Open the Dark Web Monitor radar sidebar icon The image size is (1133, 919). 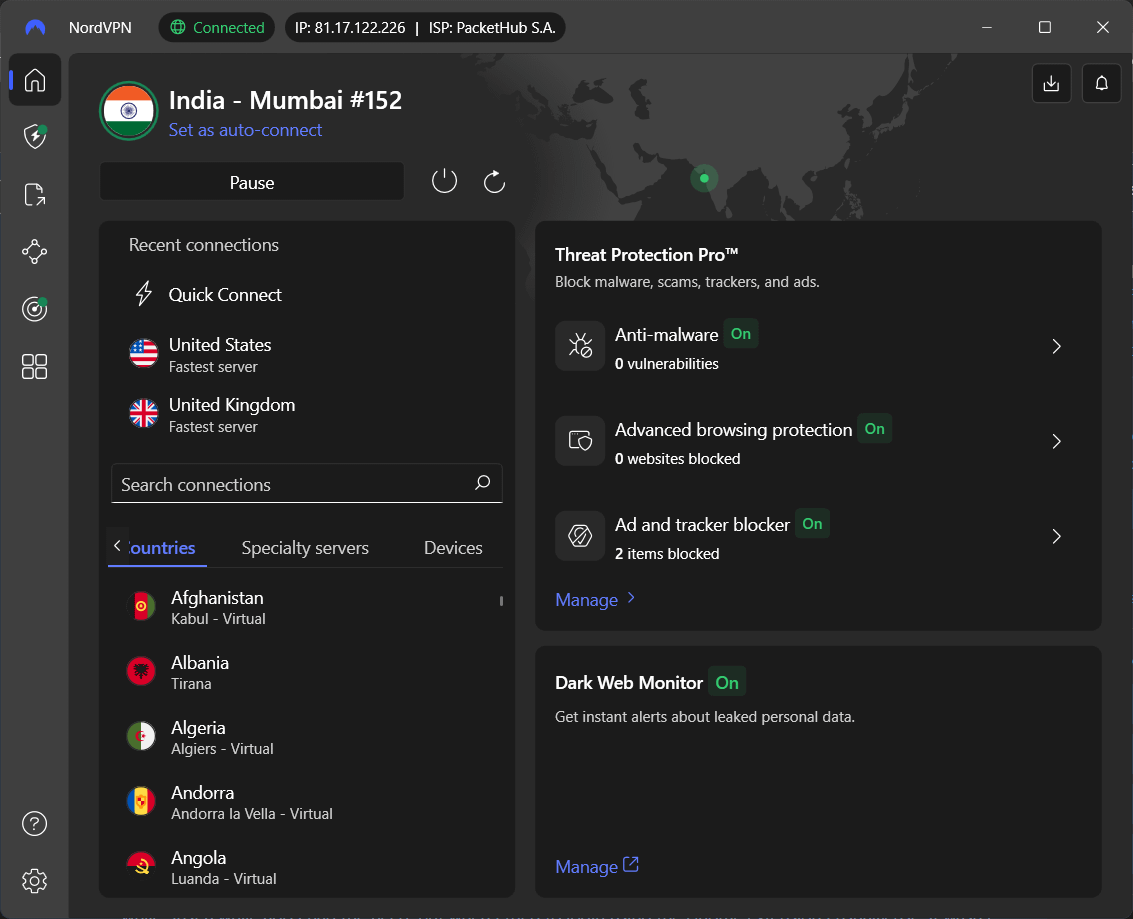click(35, 309)
